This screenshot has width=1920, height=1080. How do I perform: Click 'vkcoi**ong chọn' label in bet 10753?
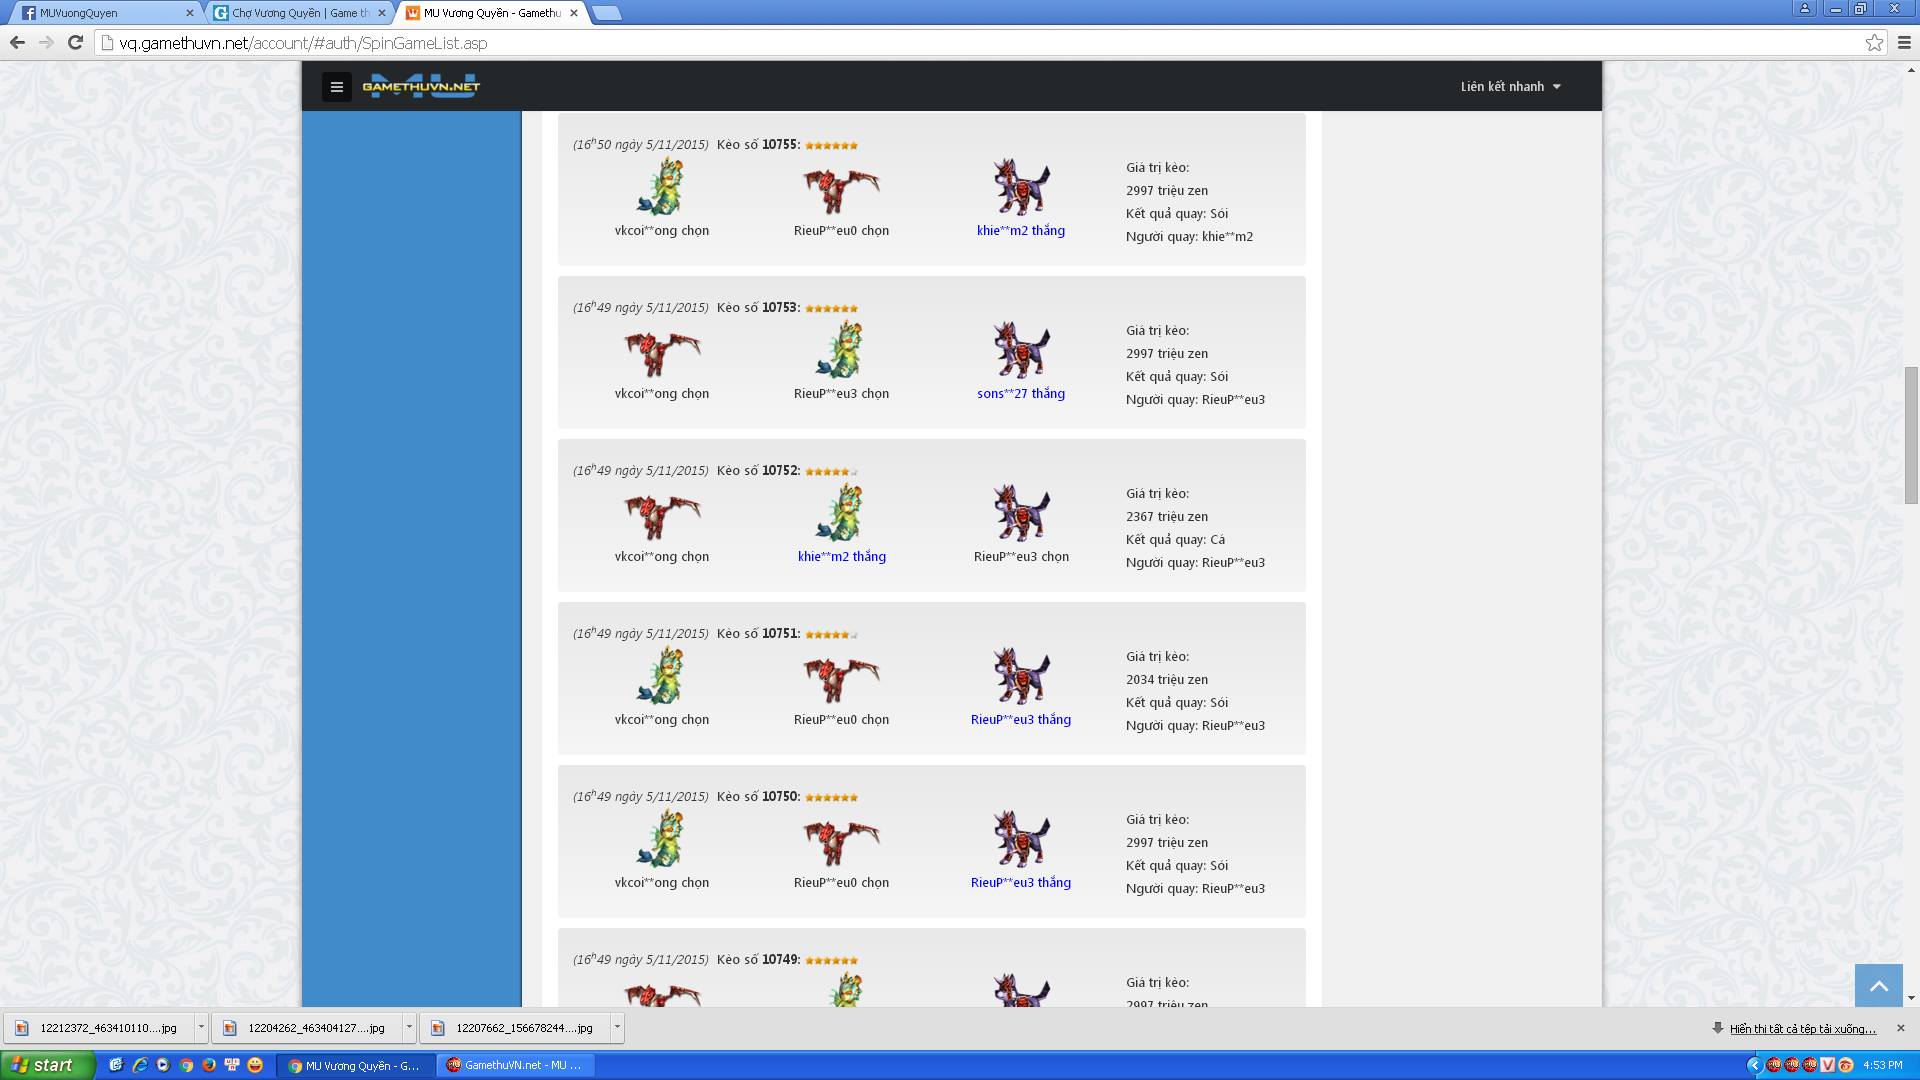coord(662,394)
